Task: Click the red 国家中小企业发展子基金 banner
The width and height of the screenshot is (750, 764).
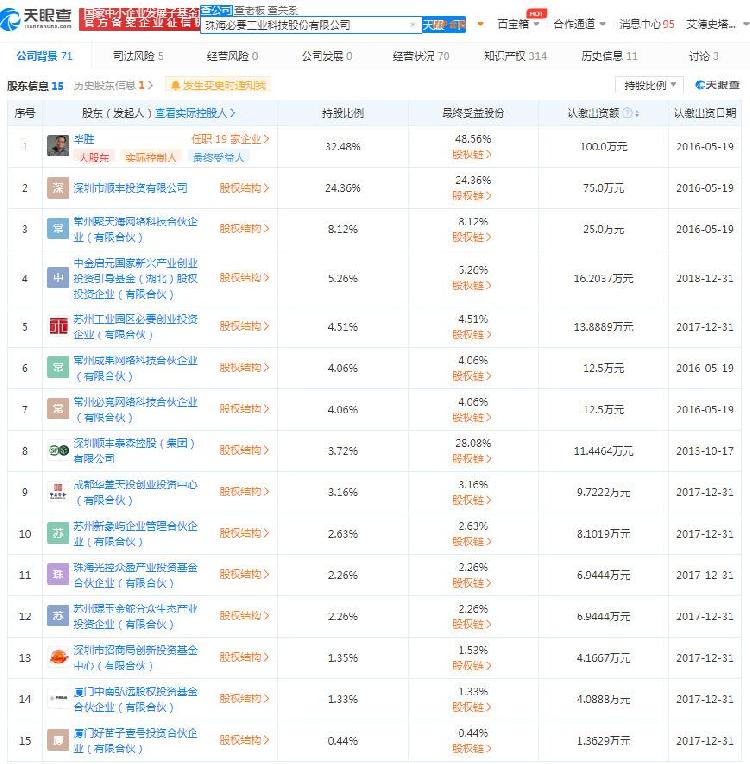Action: [x=140, y=19]
